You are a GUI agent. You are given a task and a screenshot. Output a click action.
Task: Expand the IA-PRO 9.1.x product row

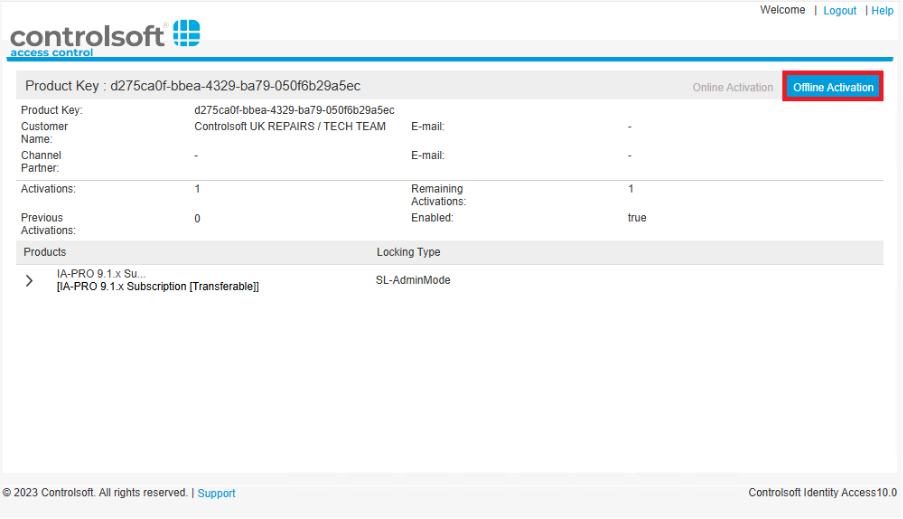coord(29,281)
